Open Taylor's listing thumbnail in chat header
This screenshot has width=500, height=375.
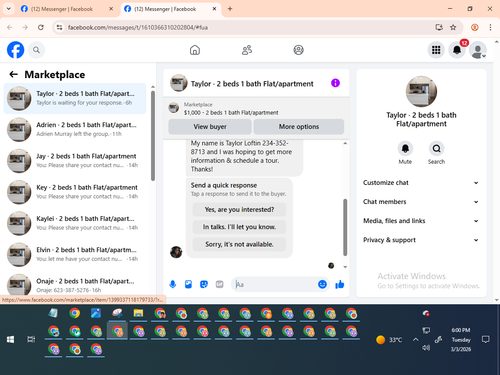[x=179, y=83]
